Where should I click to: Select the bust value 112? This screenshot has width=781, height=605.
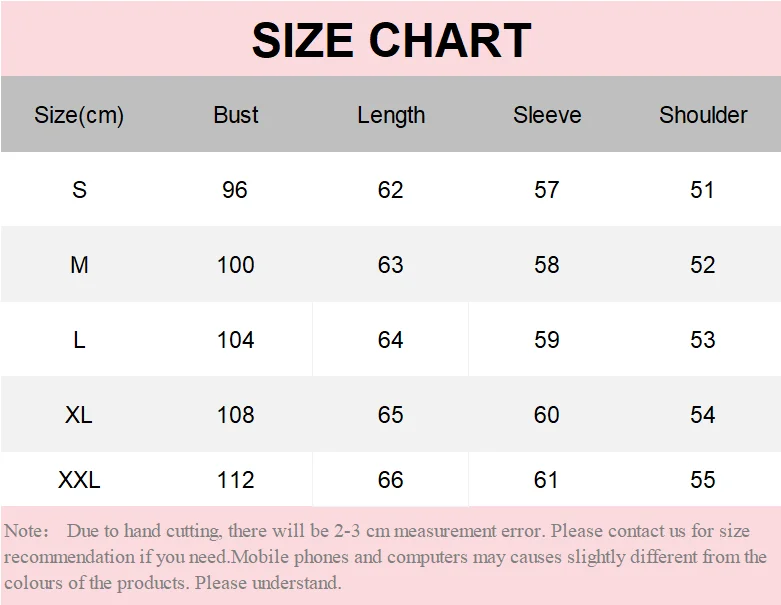click(x=236, y=480)
